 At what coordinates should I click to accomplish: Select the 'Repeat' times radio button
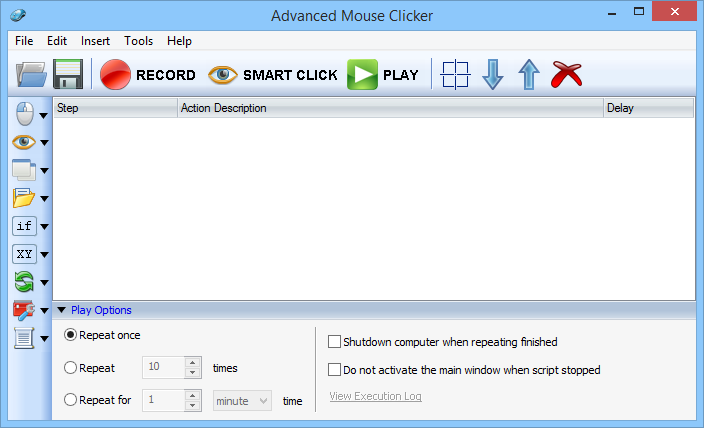[70, 368]
